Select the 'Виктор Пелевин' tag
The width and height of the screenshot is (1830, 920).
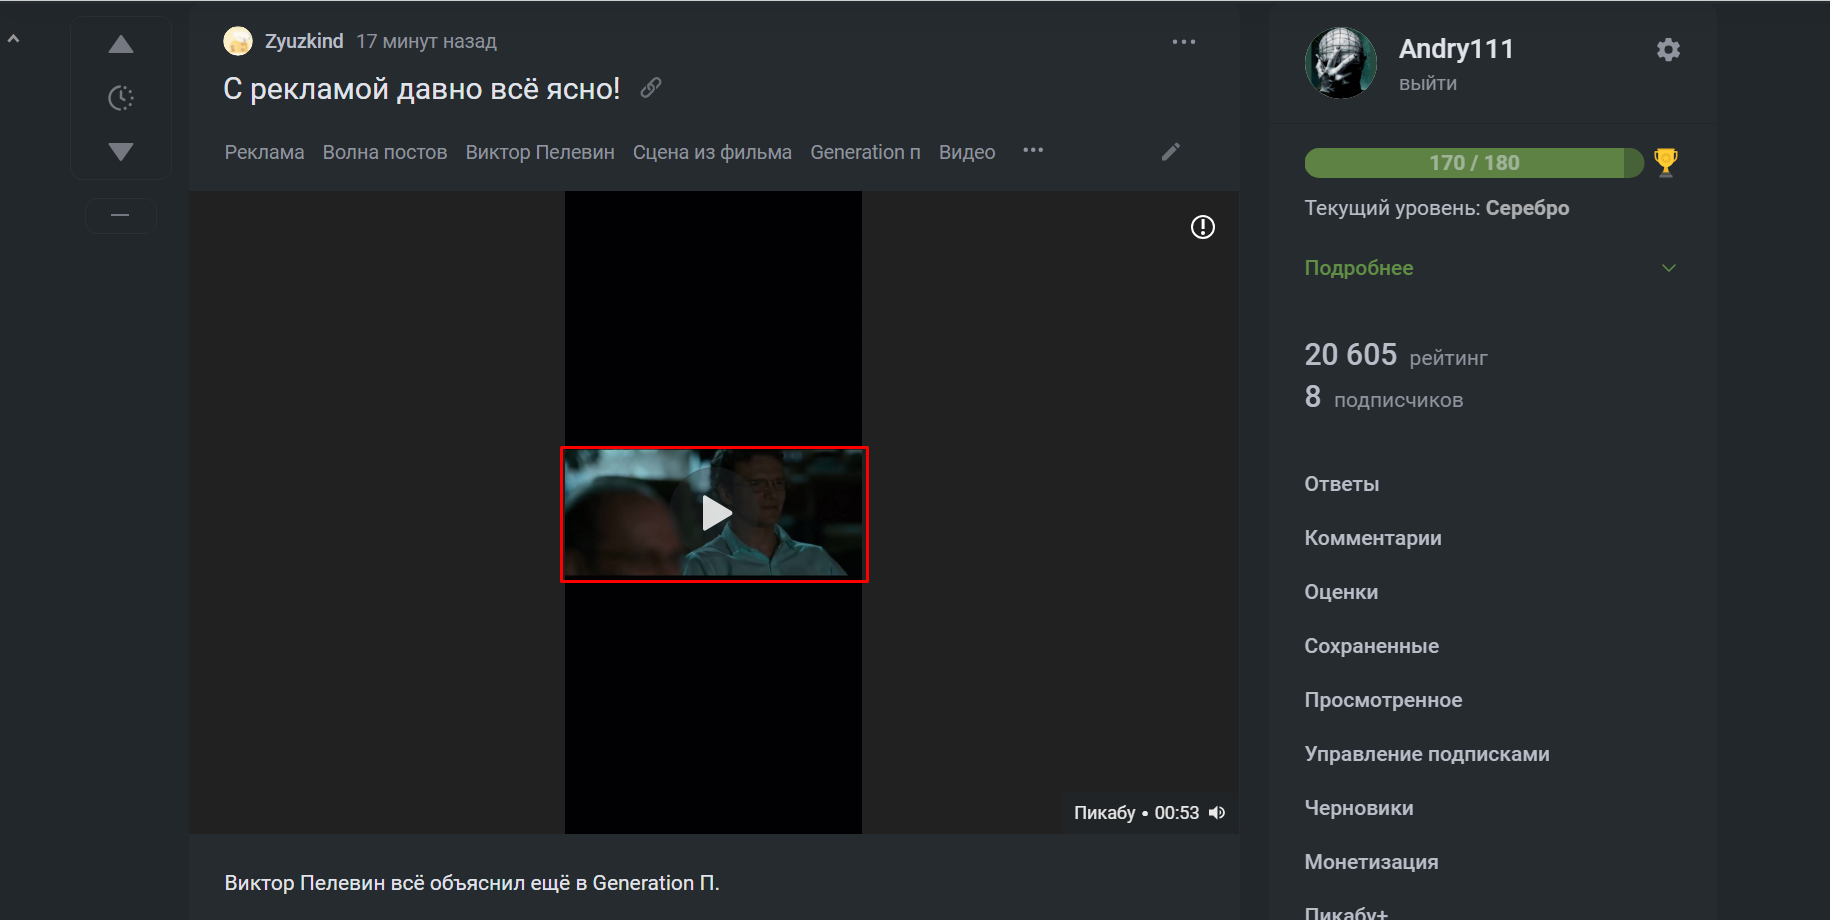tap(540, 152)
